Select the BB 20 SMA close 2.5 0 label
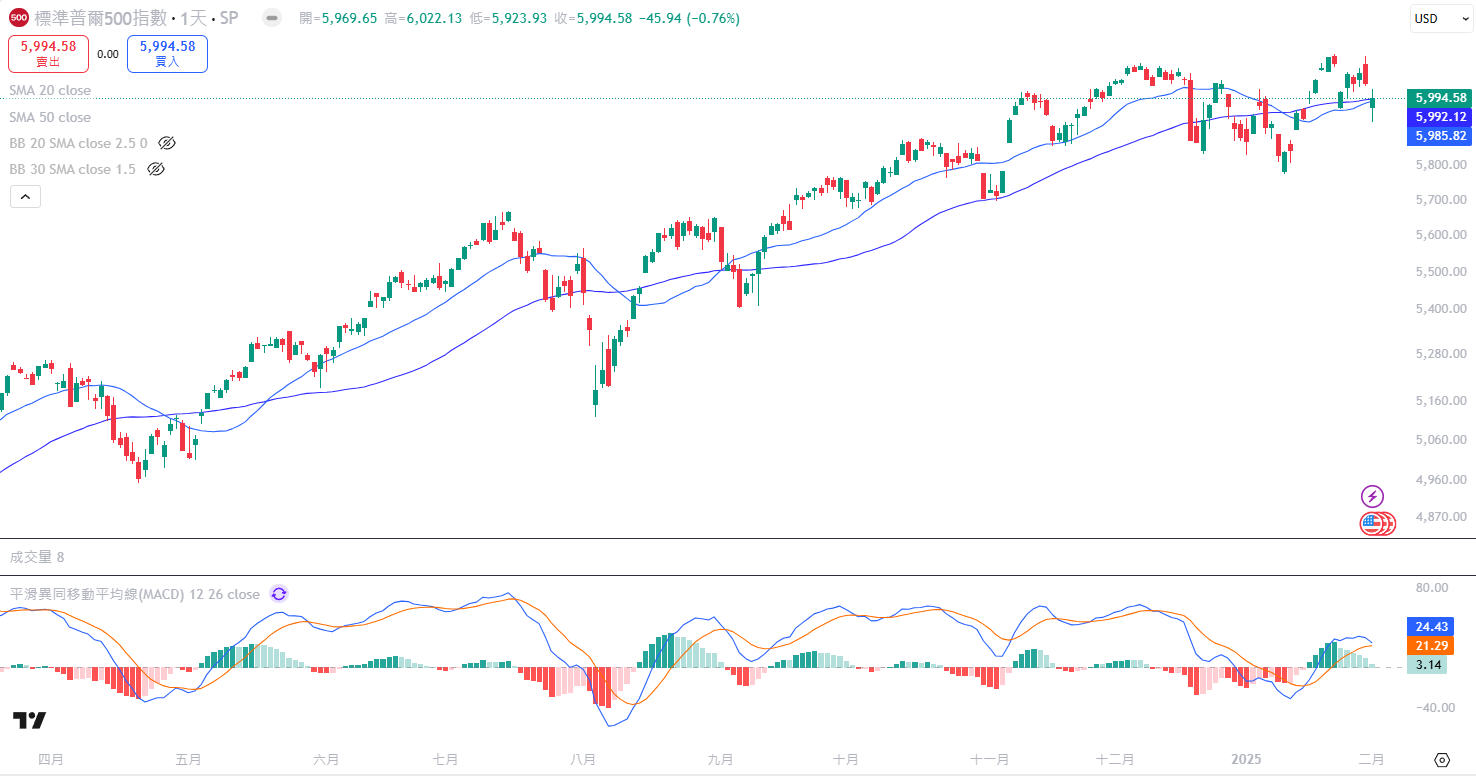Screen dimensions: 1476x777 point(79,143)
